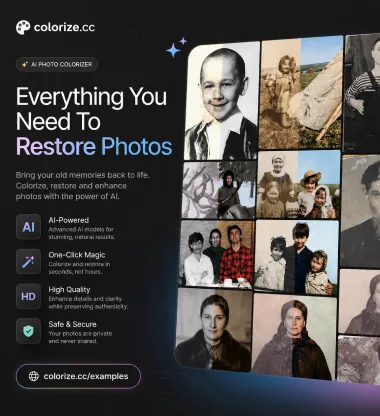Open the woman with three children photo
Image resolution: width=380 pixels, height=416 pixels.
point(299,184)
